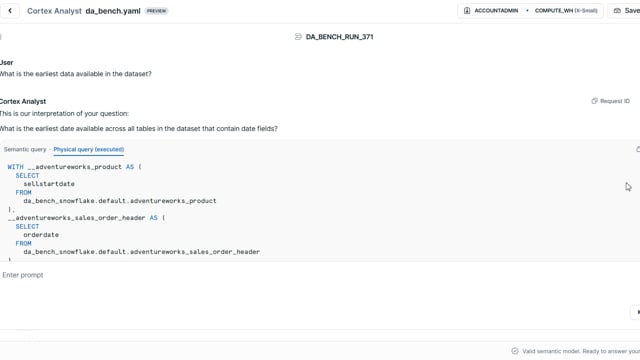
Task: Click the Request ID link
Action: click(x=615, y=101)
